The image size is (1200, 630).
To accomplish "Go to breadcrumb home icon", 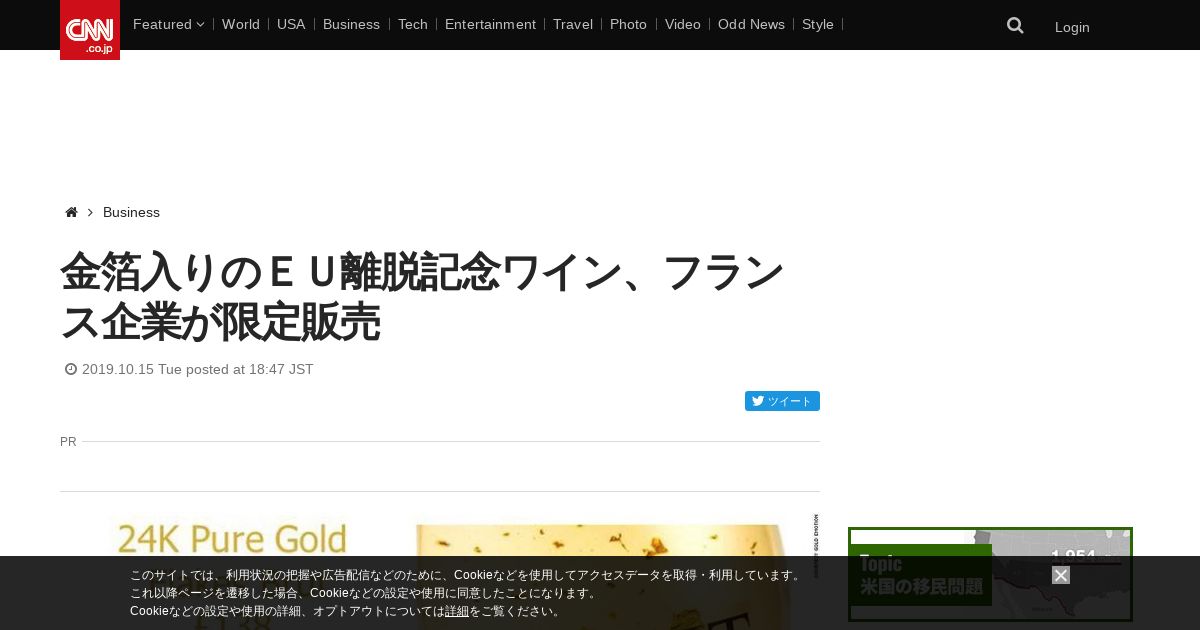I will tap(71, 212).
